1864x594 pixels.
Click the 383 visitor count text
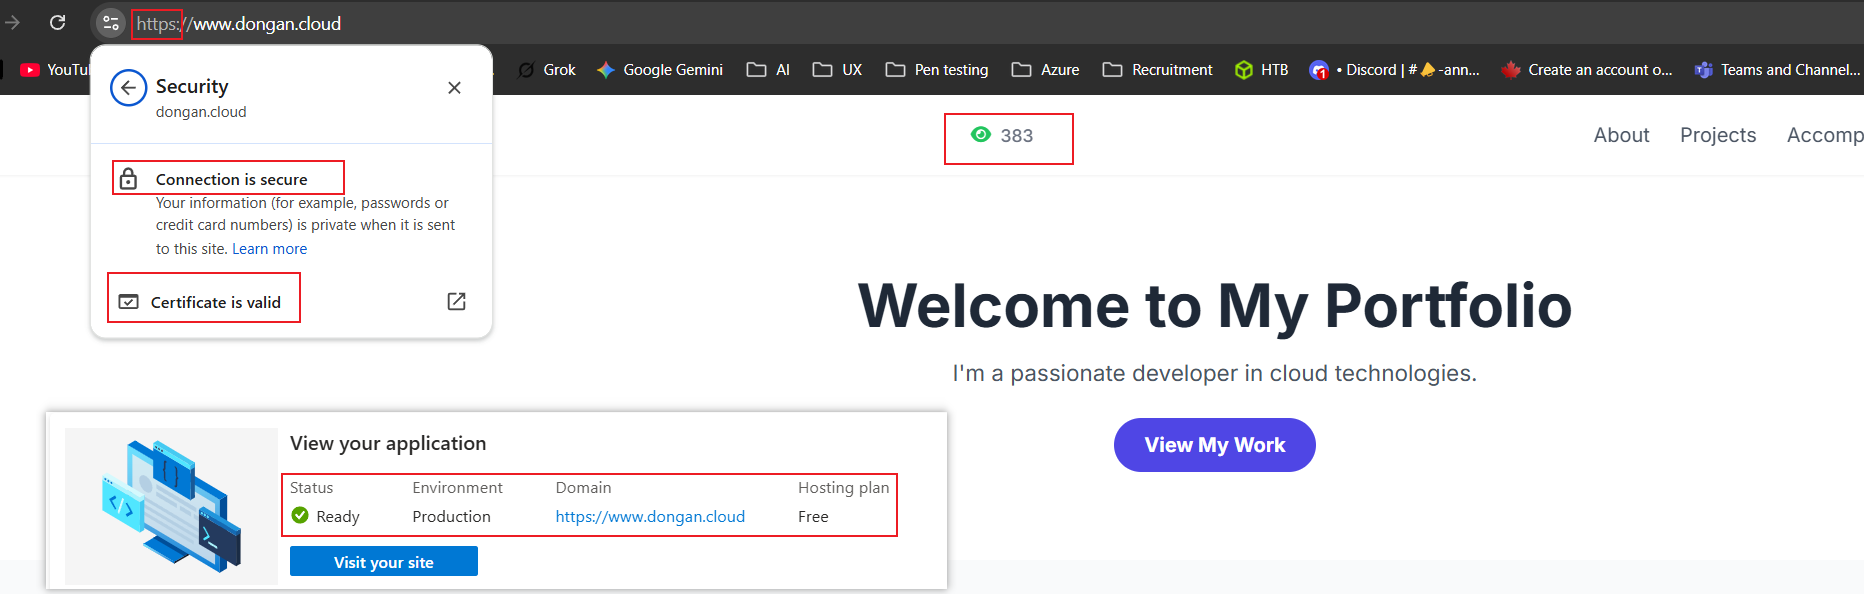coord(1017,136)
